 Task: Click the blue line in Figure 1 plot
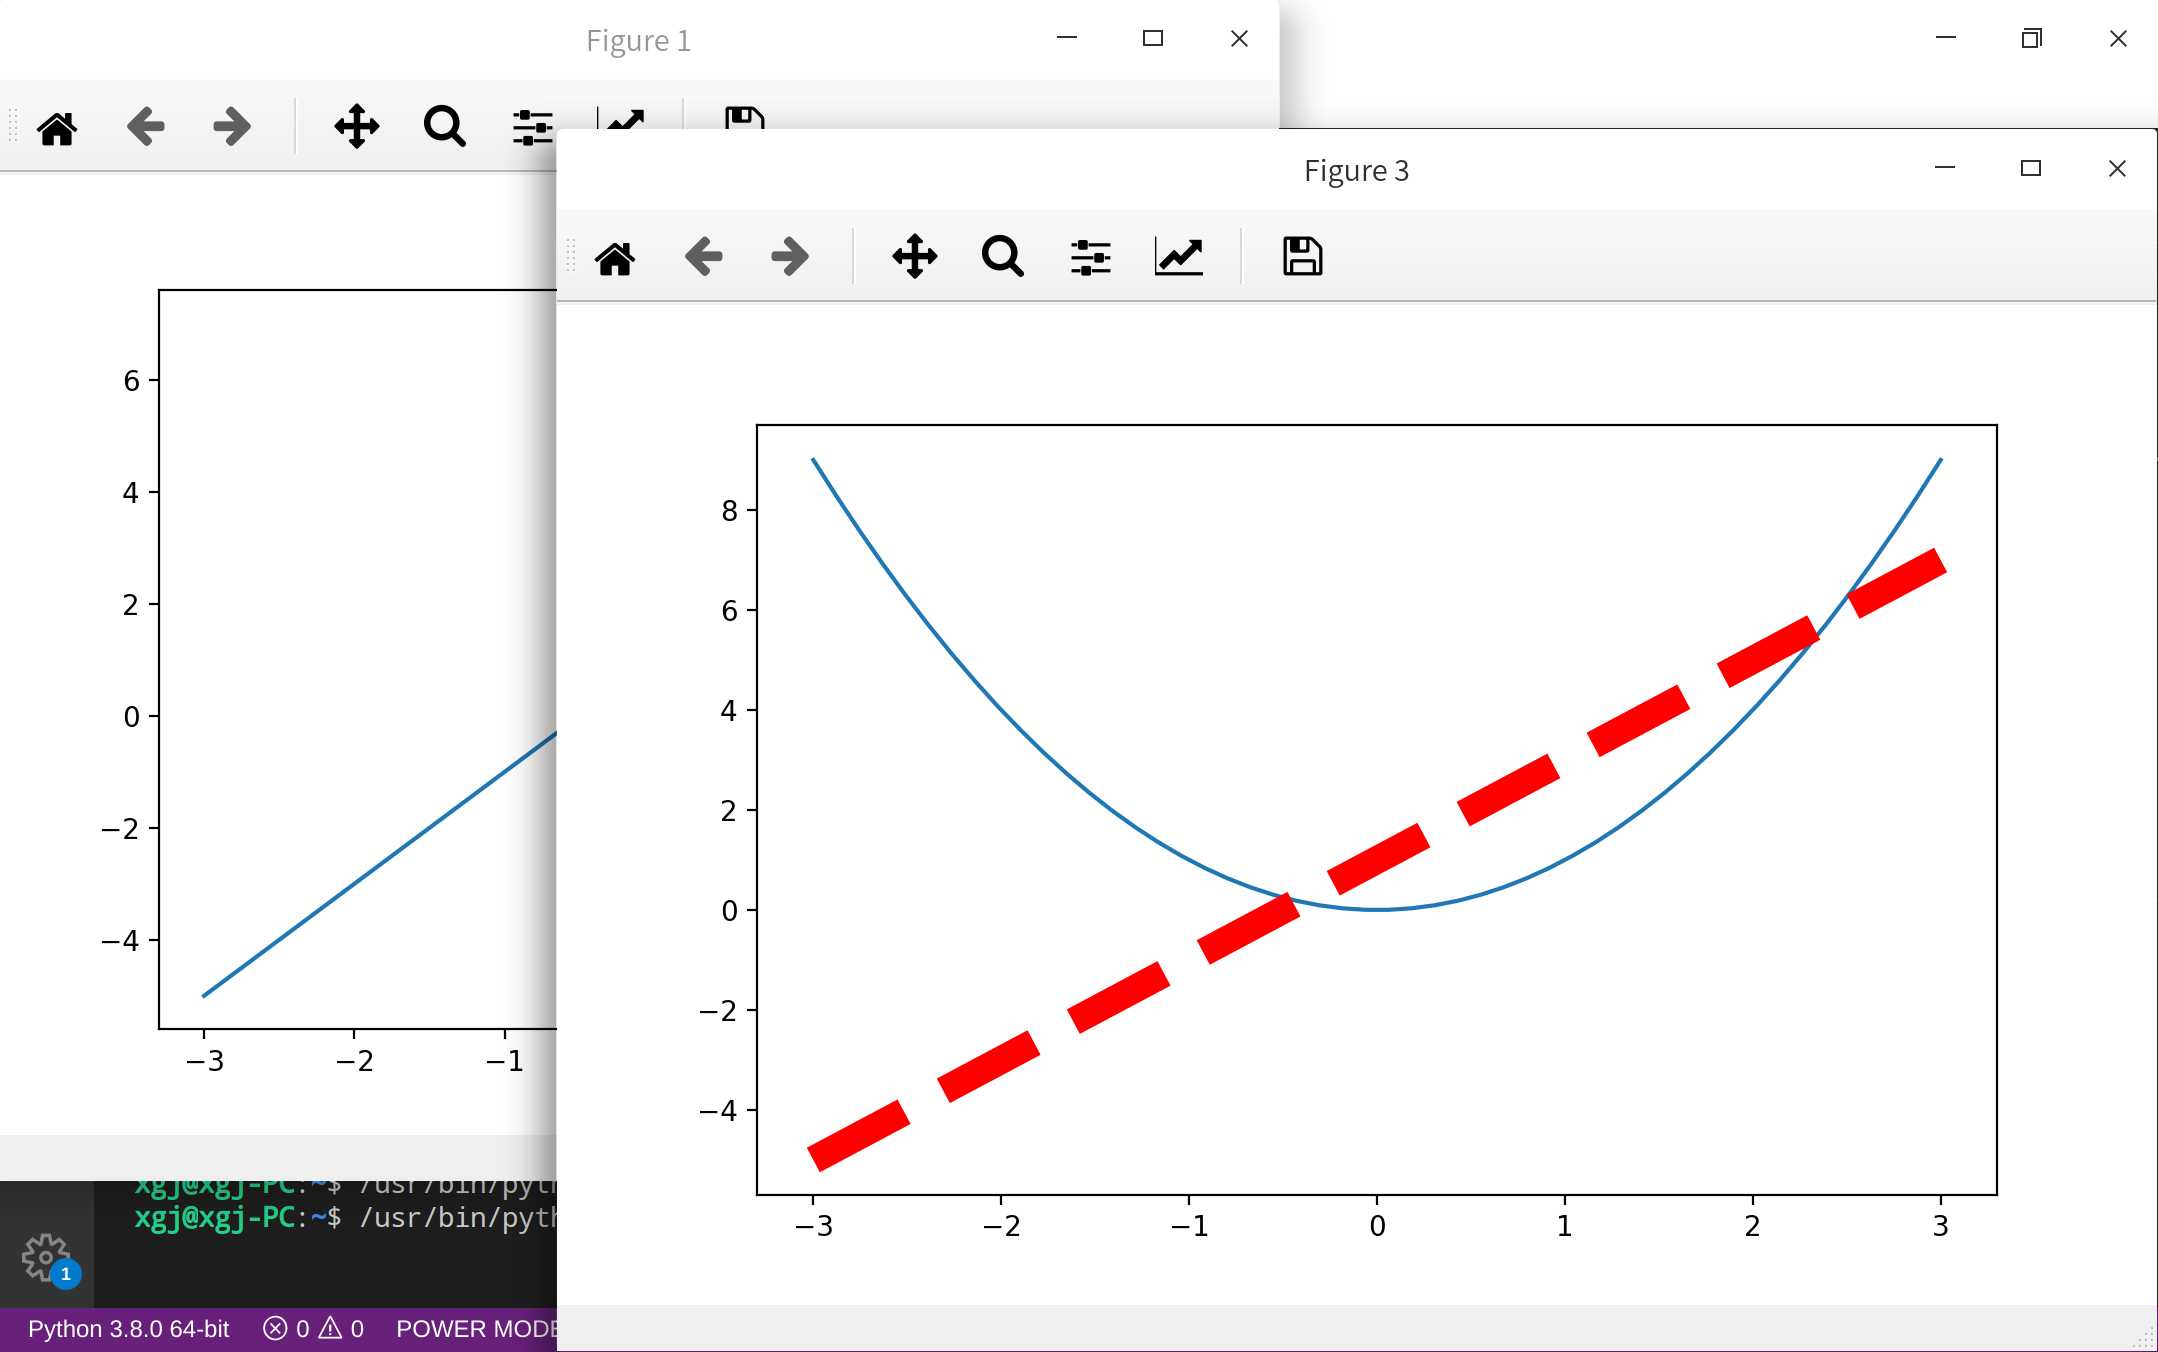pyautogui.click(x=380, y=864)
